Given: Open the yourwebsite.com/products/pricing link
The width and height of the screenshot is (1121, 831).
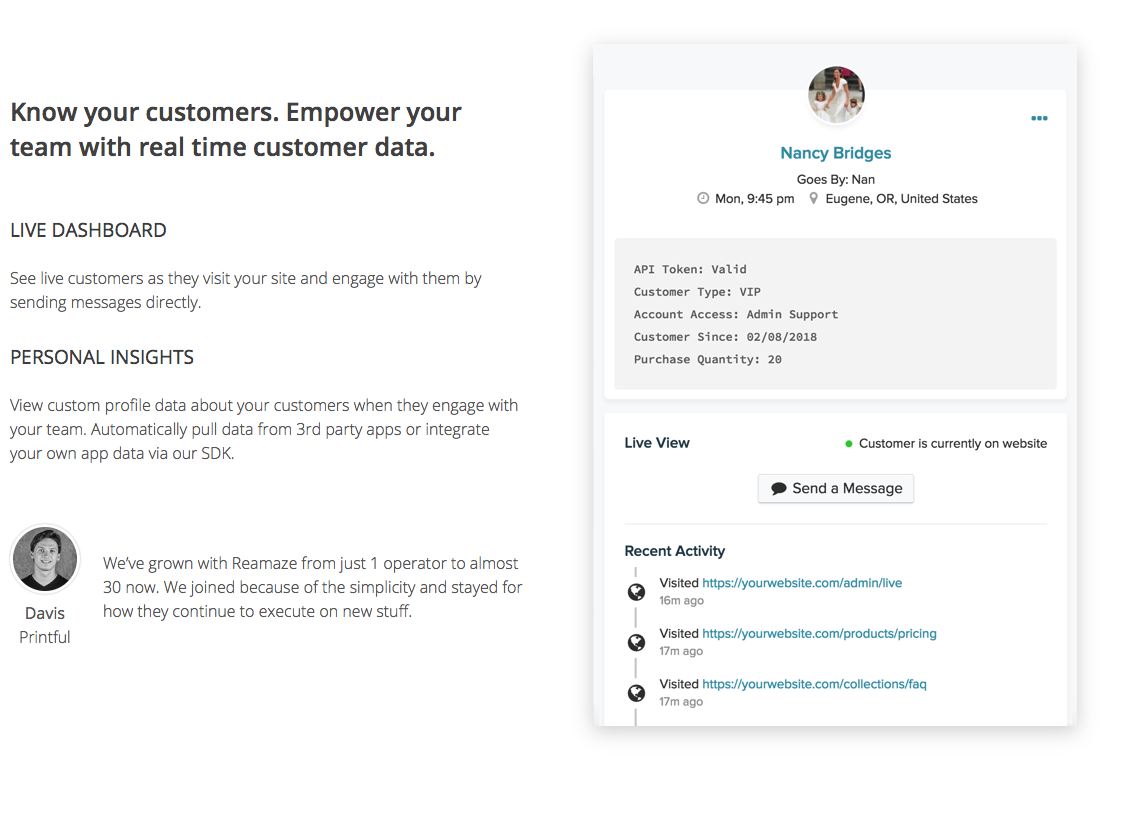Looking at the screenshot, I should (x=819, y=633).
